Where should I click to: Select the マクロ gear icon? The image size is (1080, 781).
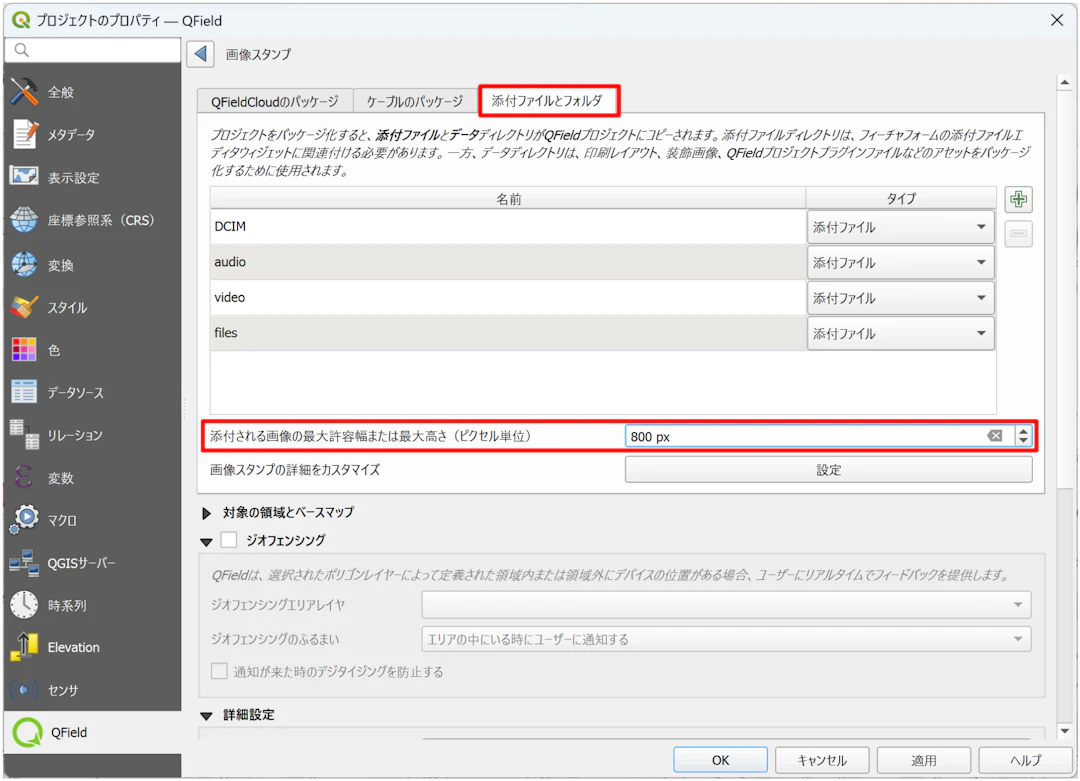[24, 519]
